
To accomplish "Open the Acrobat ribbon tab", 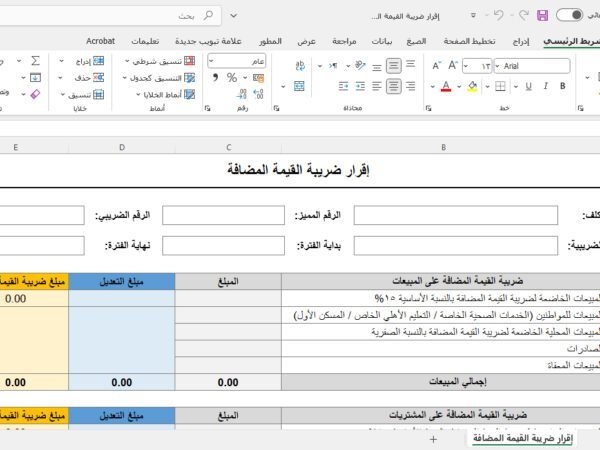I will 100,41.
